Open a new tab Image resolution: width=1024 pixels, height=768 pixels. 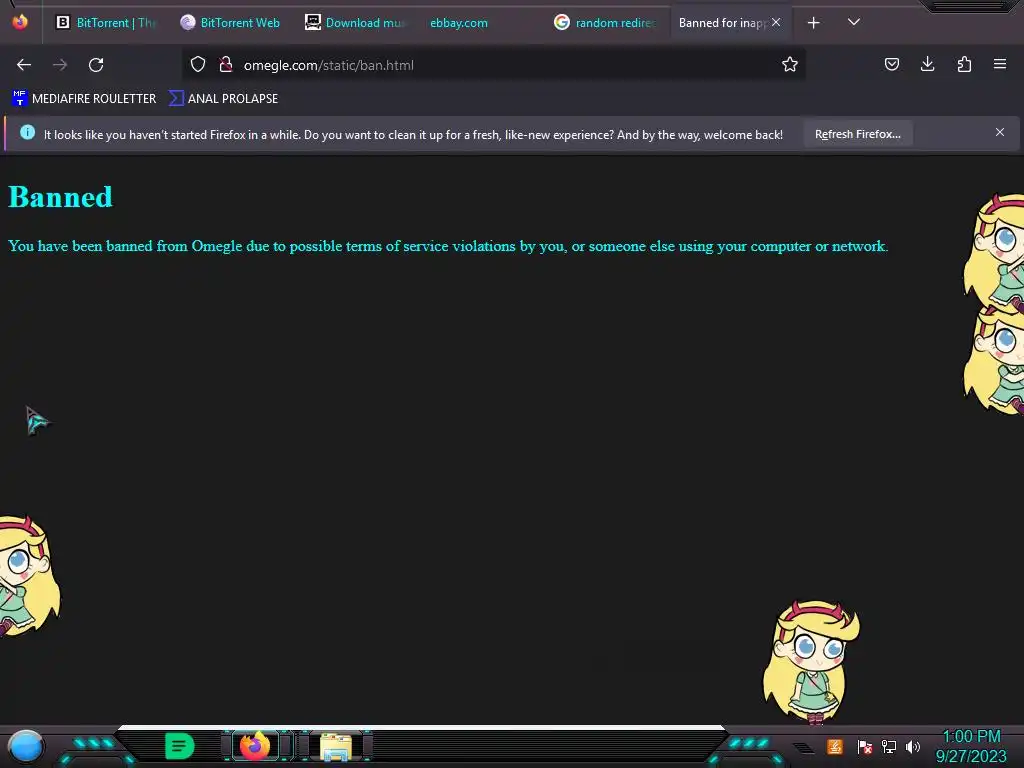(813, 23)
